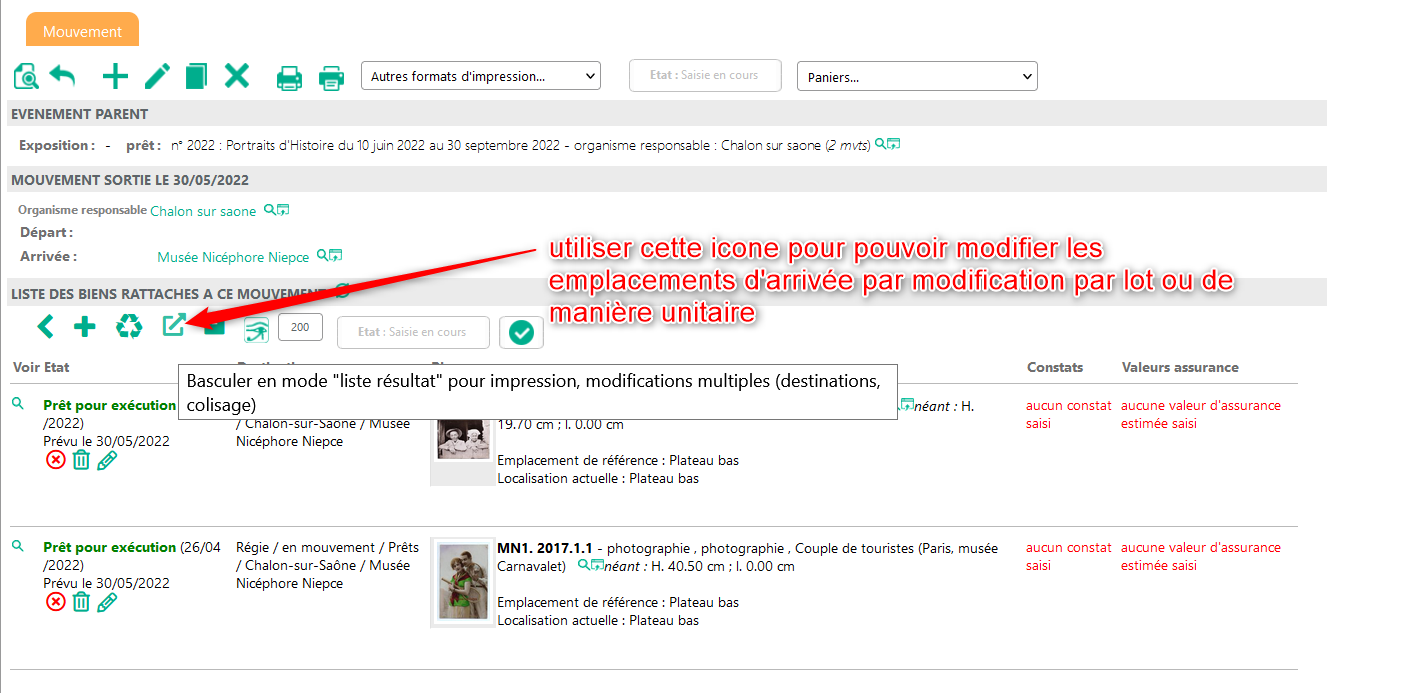Click the first printer icon
1420x693 pixels.
(x=289, y=78)
